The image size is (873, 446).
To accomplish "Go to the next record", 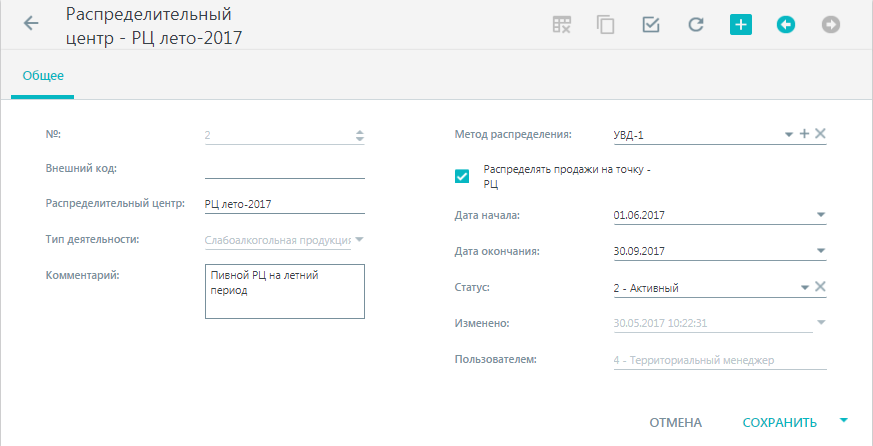I will [x=831, y=24].
